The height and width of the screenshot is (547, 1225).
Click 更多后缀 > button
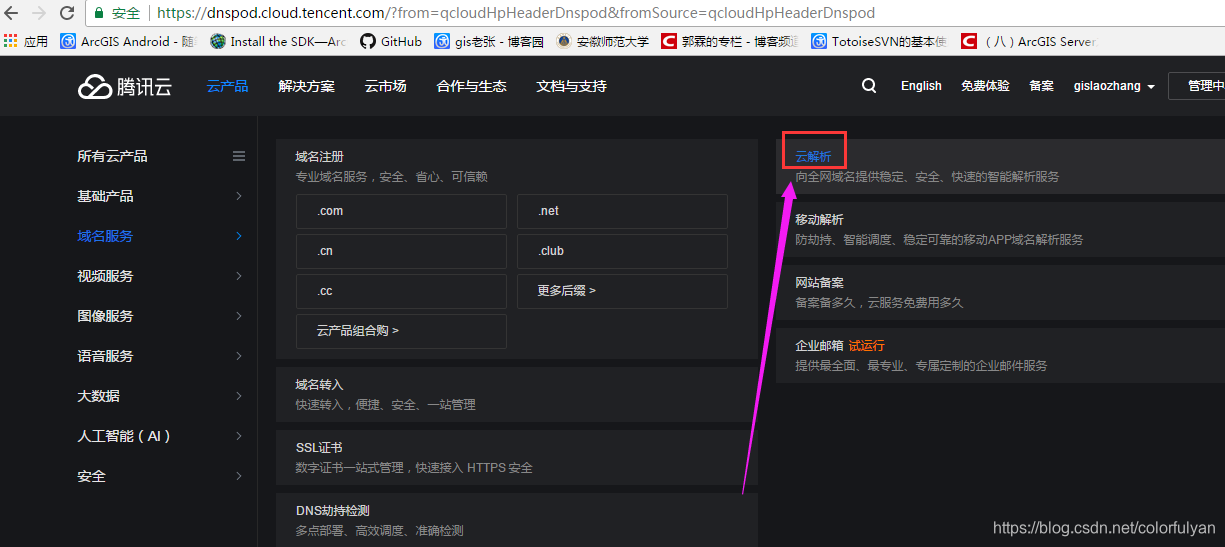[622, 291]
